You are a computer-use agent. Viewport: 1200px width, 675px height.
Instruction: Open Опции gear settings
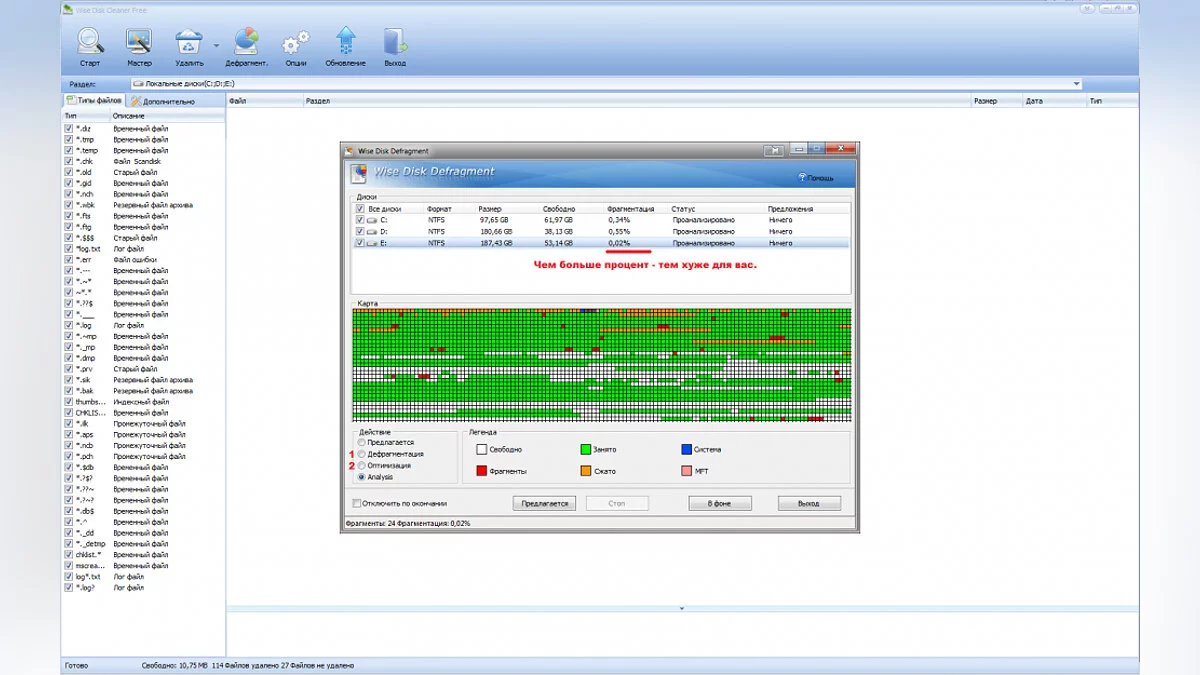pos(295,42)
